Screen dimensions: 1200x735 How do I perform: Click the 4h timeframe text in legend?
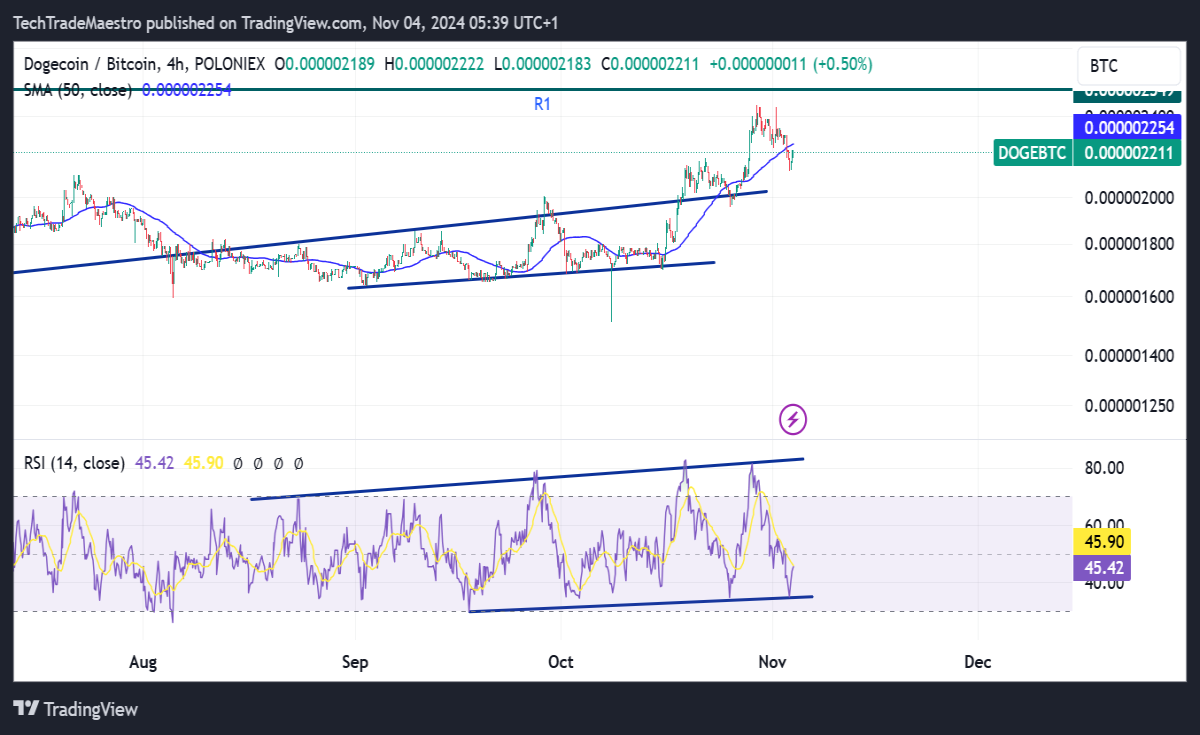[176, 64]
